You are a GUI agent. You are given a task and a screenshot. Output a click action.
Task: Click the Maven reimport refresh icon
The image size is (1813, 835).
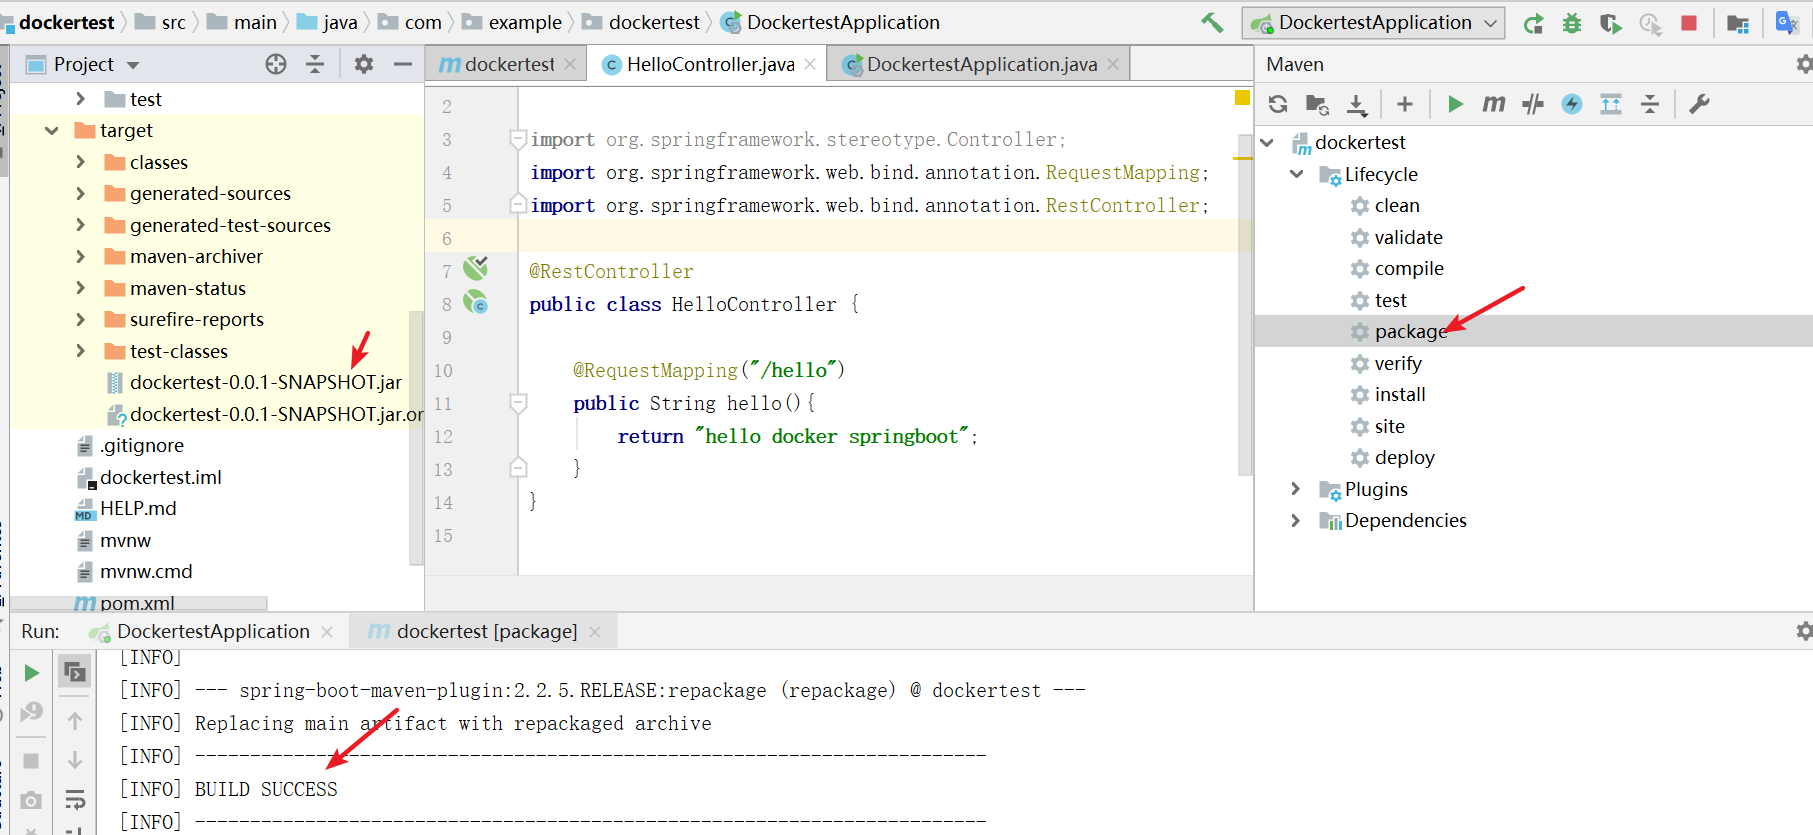click(1278, 104)
